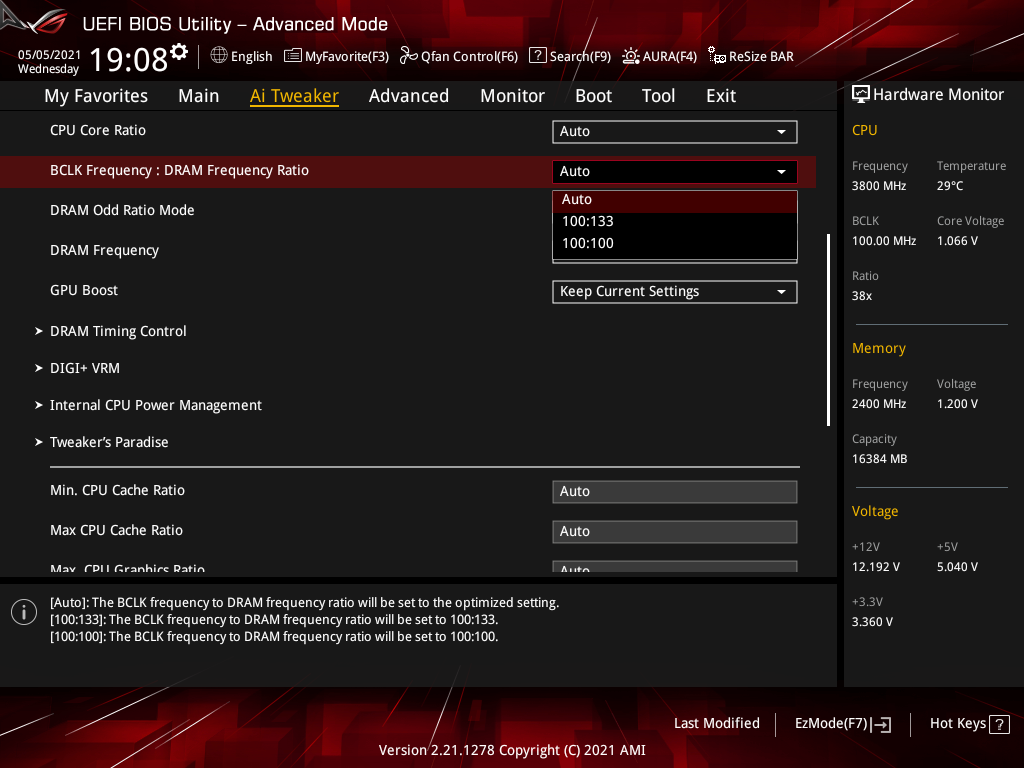Choose 100:100 ratio option

(x=675, y=244)
